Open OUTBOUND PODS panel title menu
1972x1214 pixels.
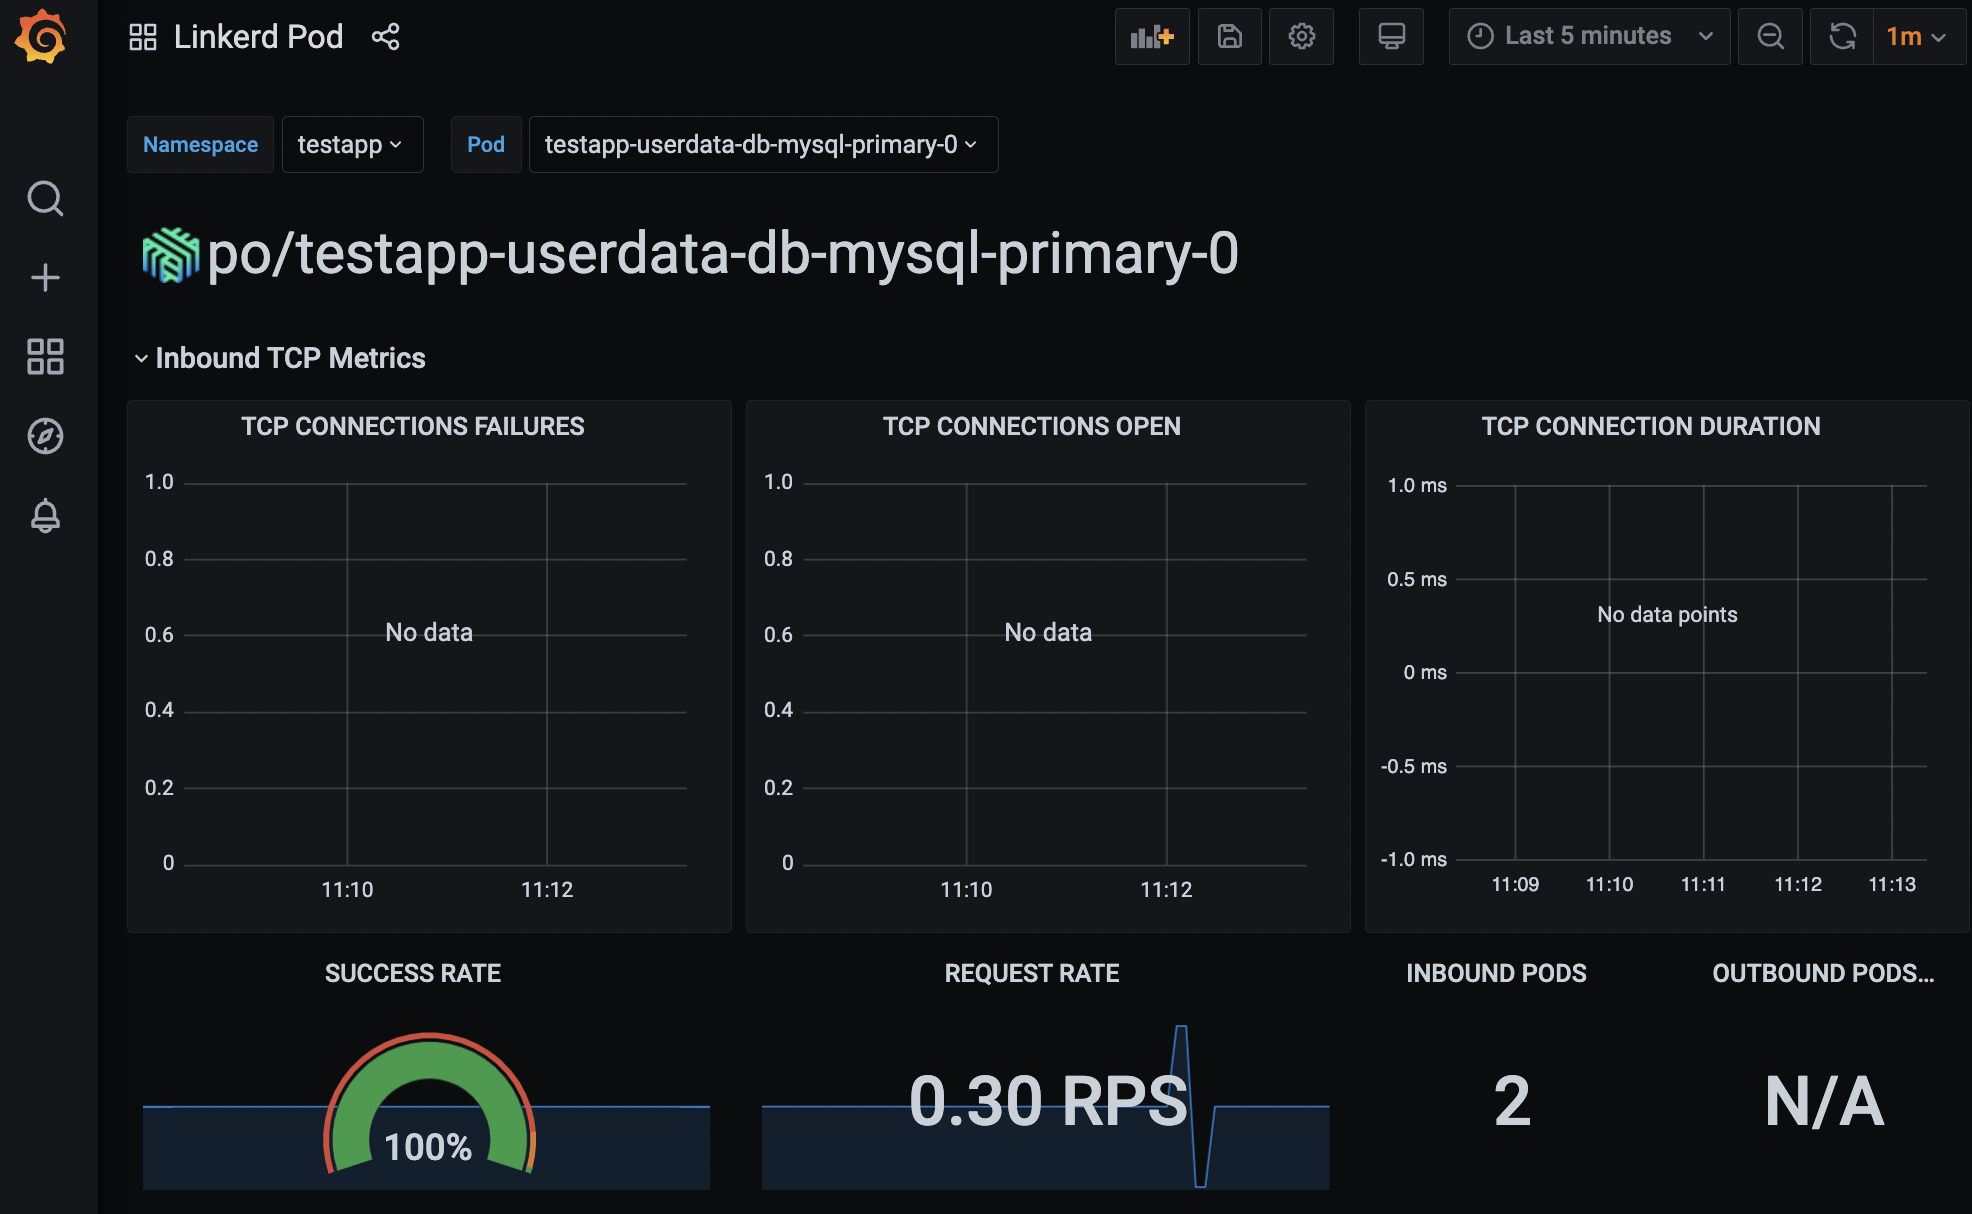(1823, 973)
